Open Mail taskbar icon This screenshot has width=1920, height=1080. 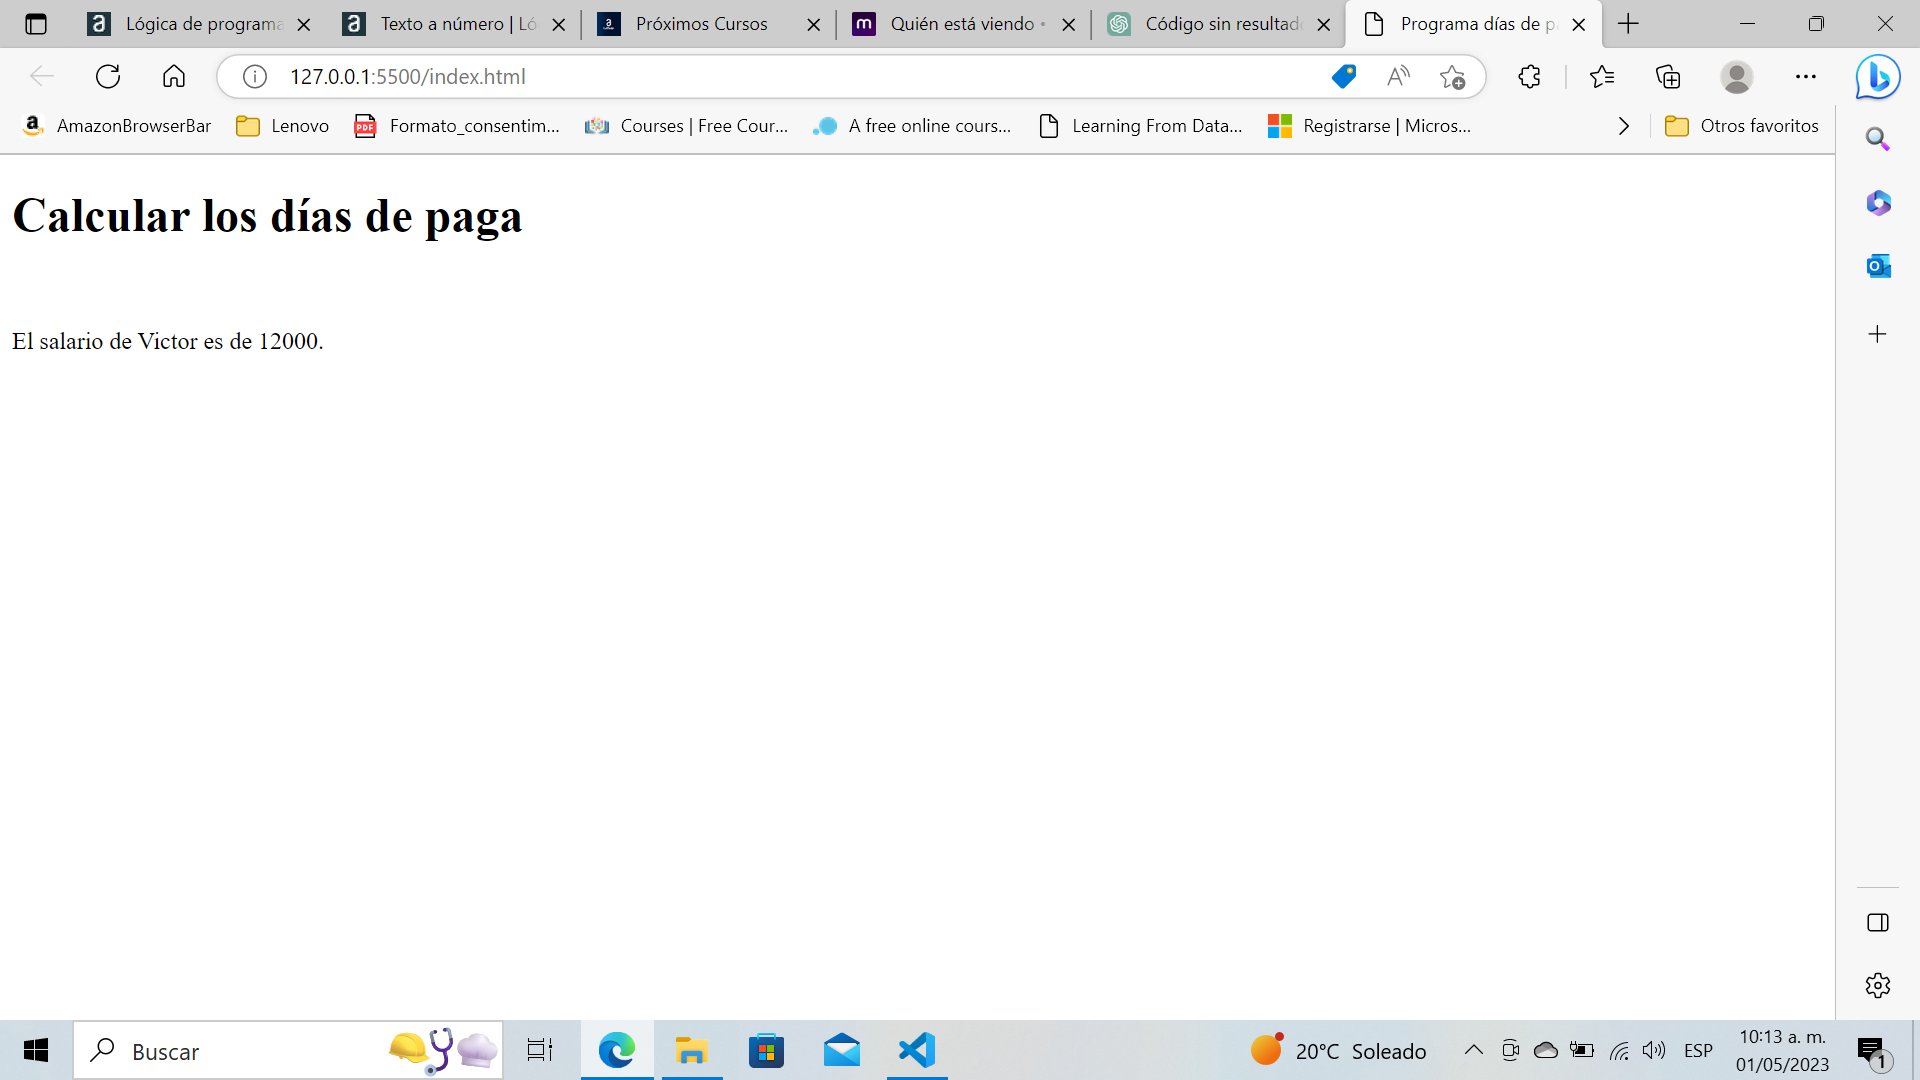[x=842, y=1050]
